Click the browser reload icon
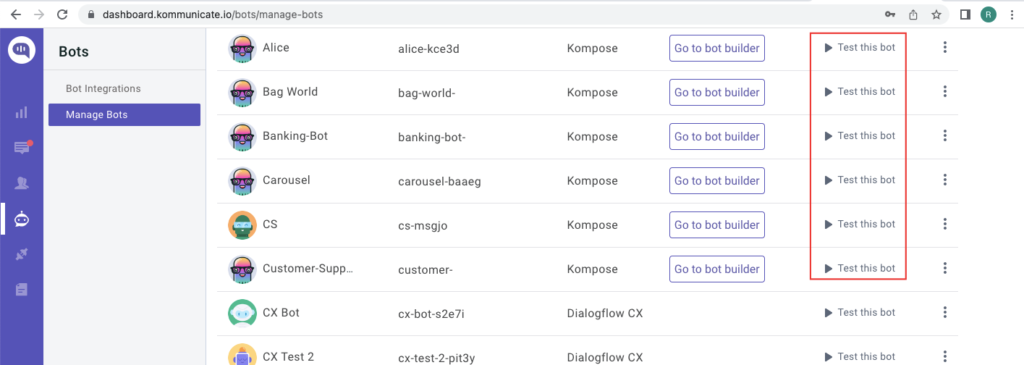The width and height of the screenshot is (1024, 365). point(62,14)
